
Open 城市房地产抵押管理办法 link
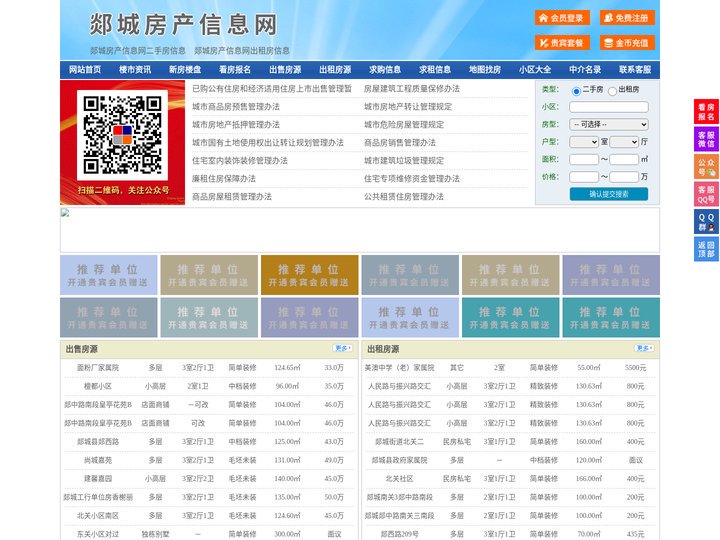(236, 124)
